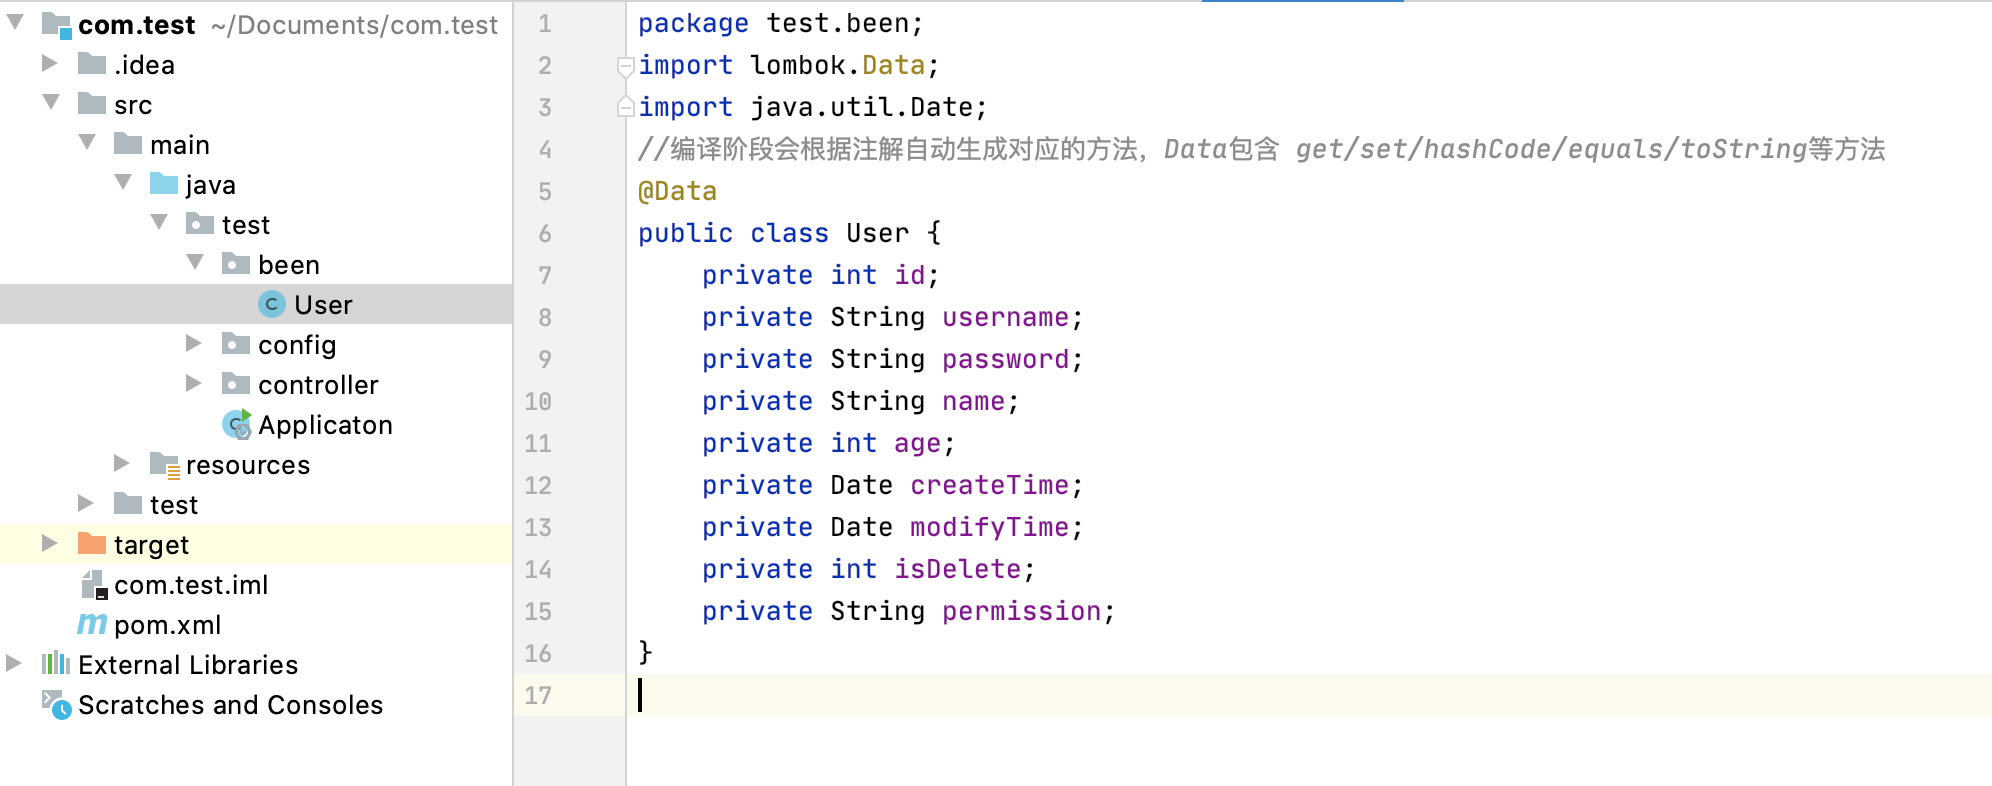This screenshot has height=786, width=1992.
Task: Click the Applicaton run class icon
Action: tap(236, 425)
